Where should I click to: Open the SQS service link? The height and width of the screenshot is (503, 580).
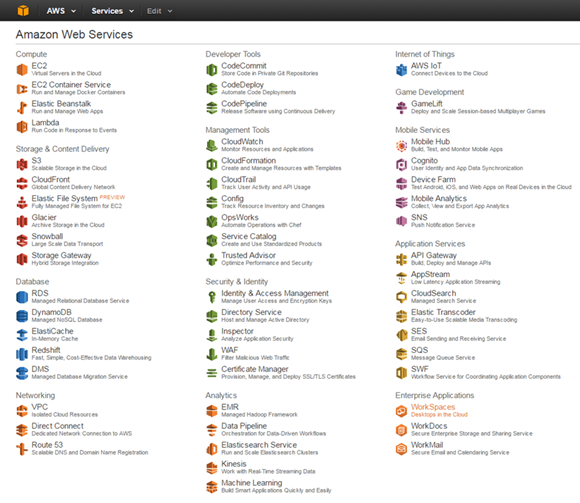coord(419,350)
